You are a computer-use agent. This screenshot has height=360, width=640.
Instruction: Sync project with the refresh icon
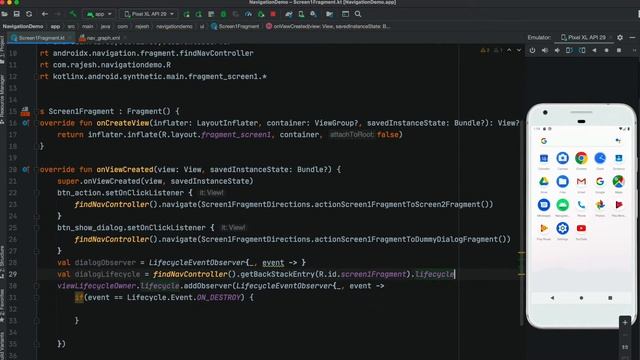coord(29,14)
